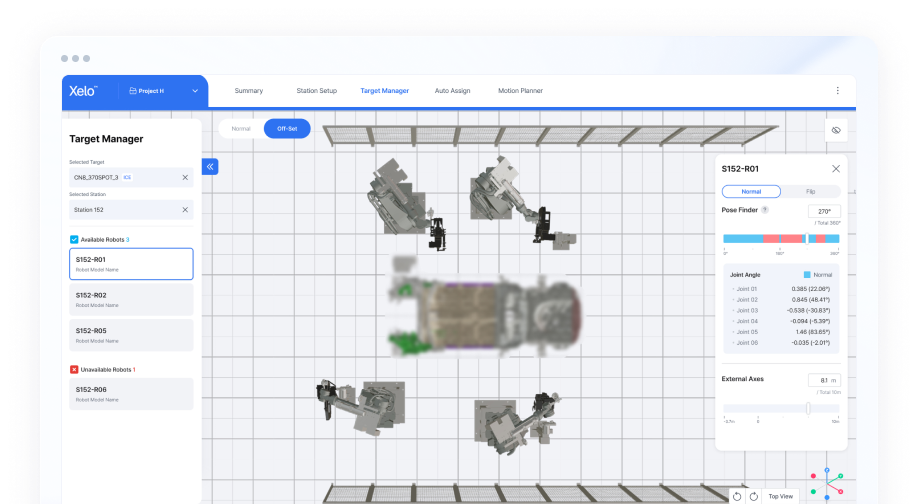This screenshot has height=504, width=918.
Task: Toggle visibility with the eye-slash icon
Action: point(836,129)
